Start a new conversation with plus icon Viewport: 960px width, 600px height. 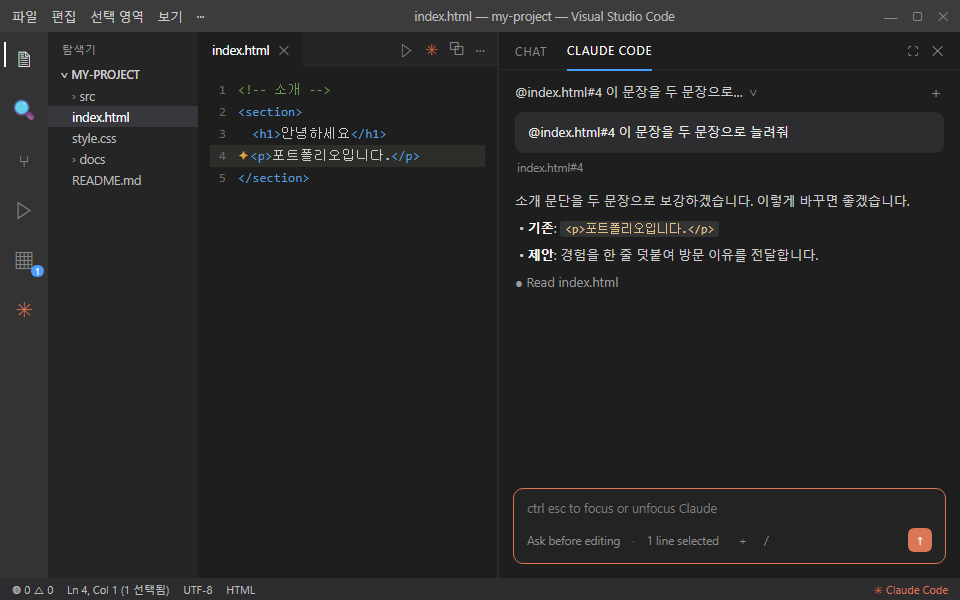[x=936, y=93]
